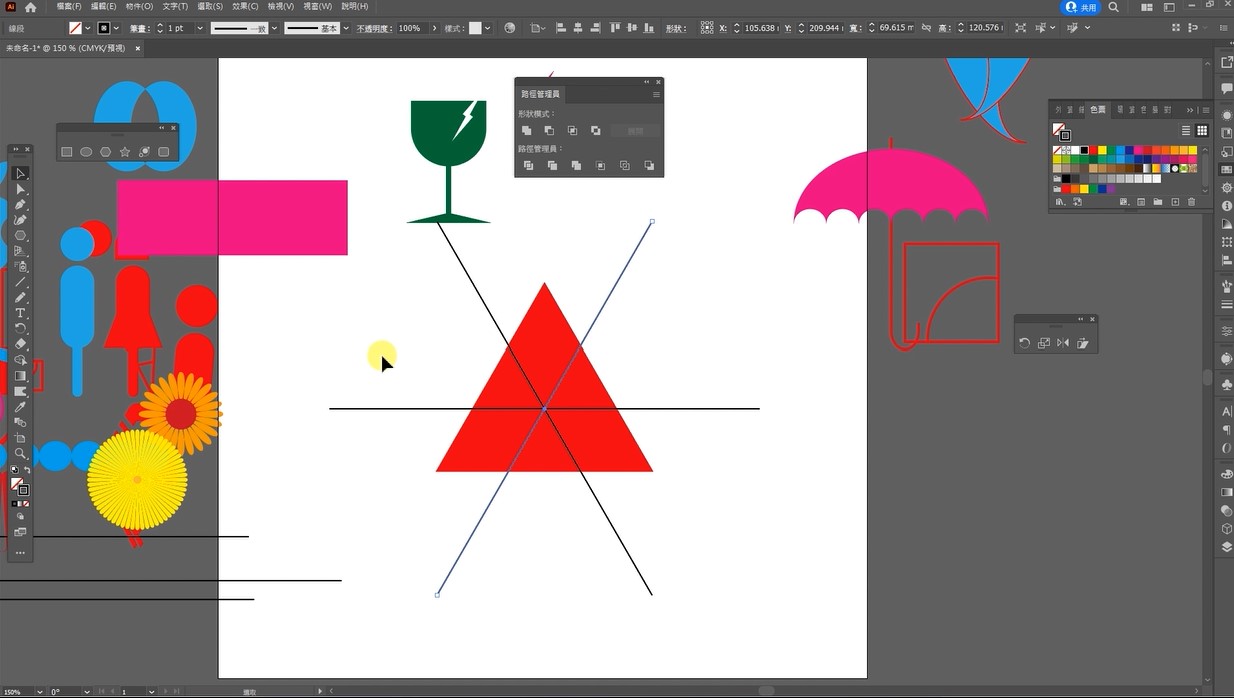This screenshot has height=698, width=1234.
Task: Expand the opacity 100% options arrow
Action: coord(434,28)
